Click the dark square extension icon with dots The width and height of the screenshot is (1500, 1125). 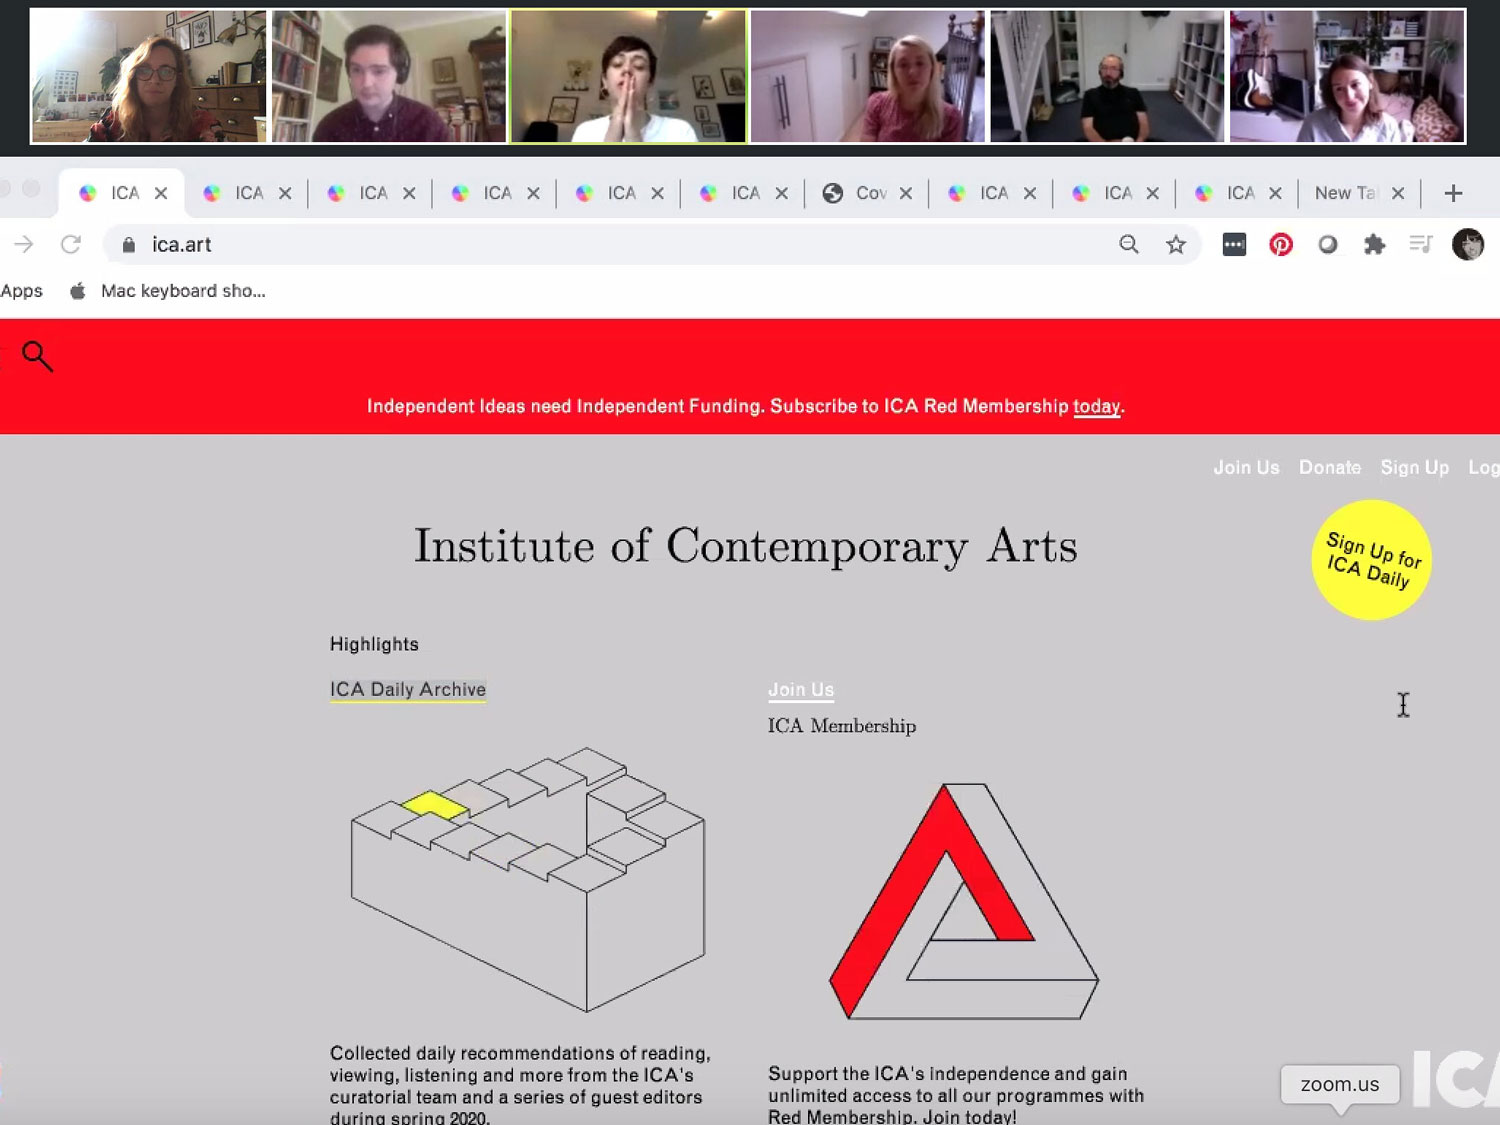pyautogui.click(x=1234, y=244)
